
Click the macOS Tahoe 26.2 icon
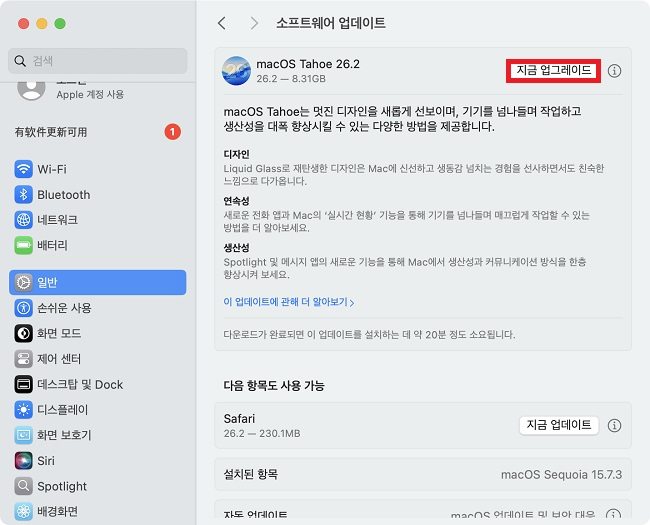[x=236, y=71]
